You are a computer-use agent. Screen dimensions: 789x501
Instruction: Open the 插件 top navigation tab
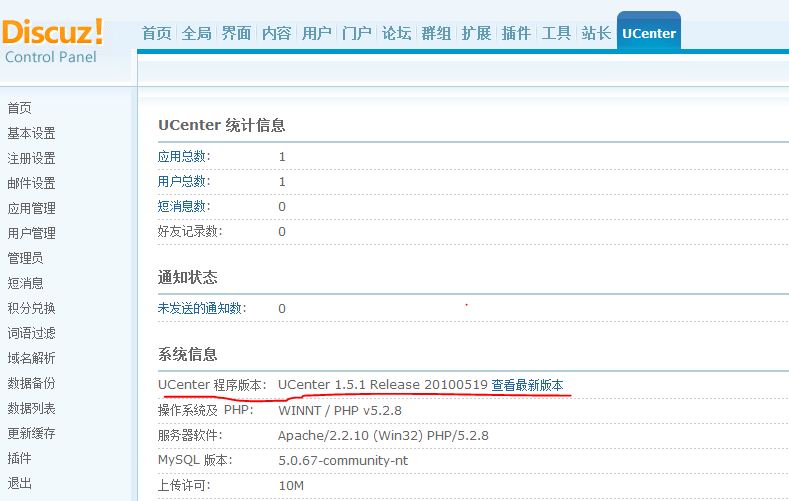516,33
